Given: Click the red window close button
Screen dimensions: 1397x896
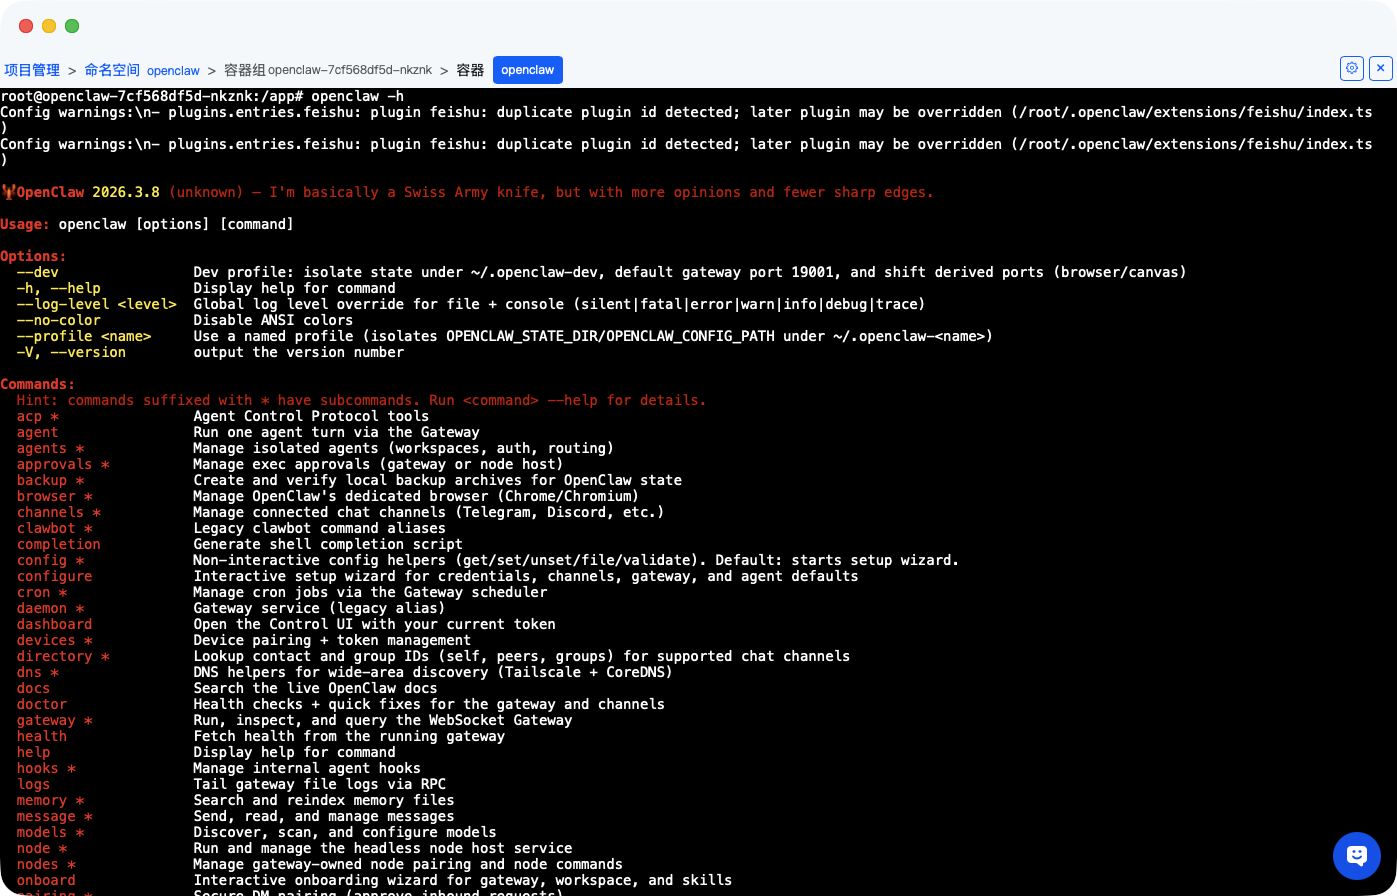Looking at the screenshot, I should coord(26,26).
